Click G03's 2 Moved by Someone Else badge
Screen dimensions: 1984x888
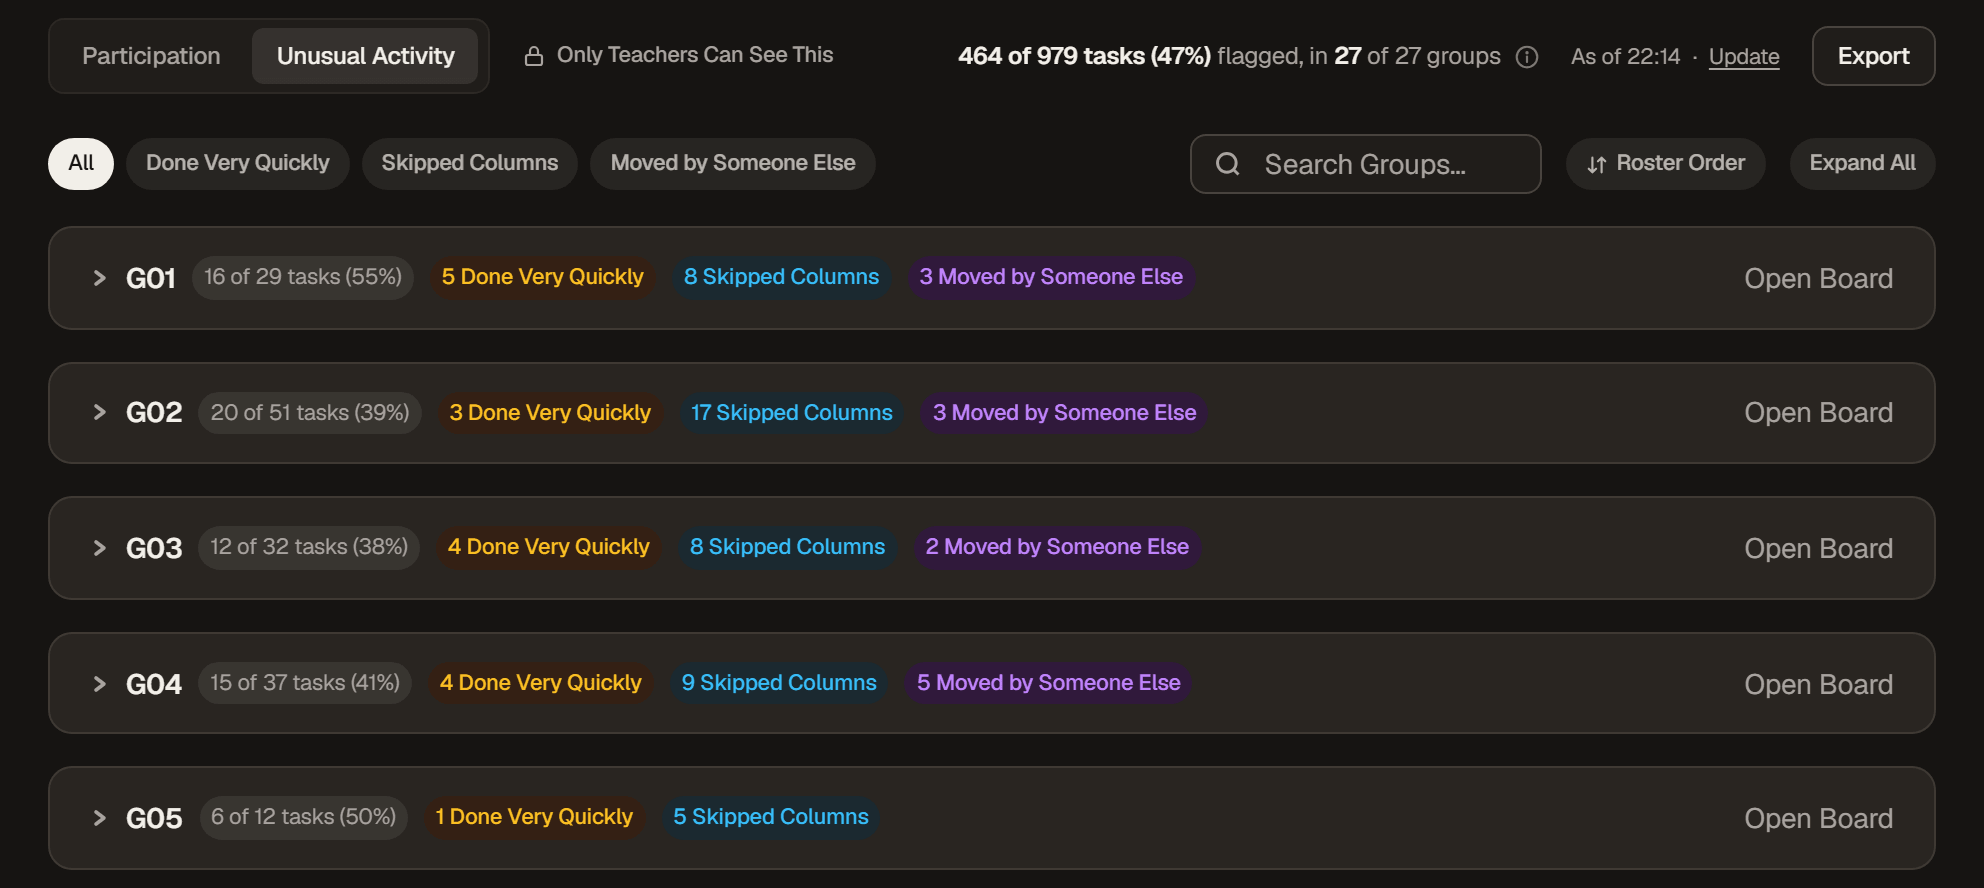pos(1057,547)
